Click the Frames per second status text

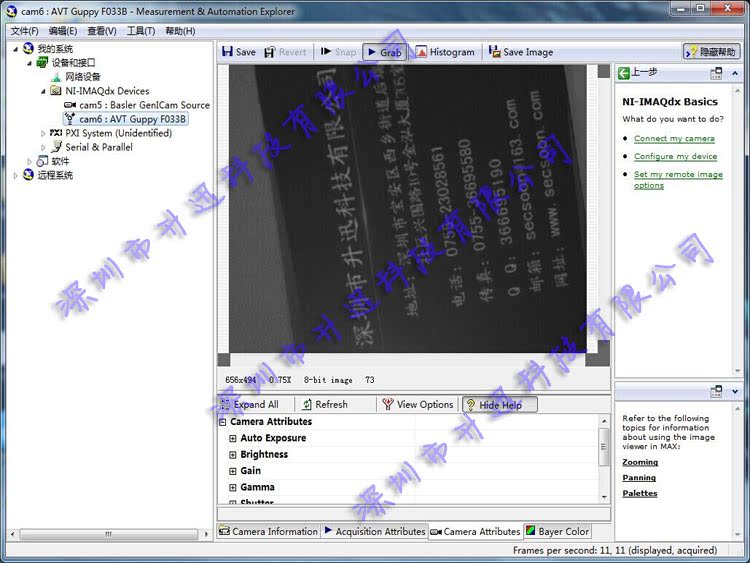click(615, 551)
